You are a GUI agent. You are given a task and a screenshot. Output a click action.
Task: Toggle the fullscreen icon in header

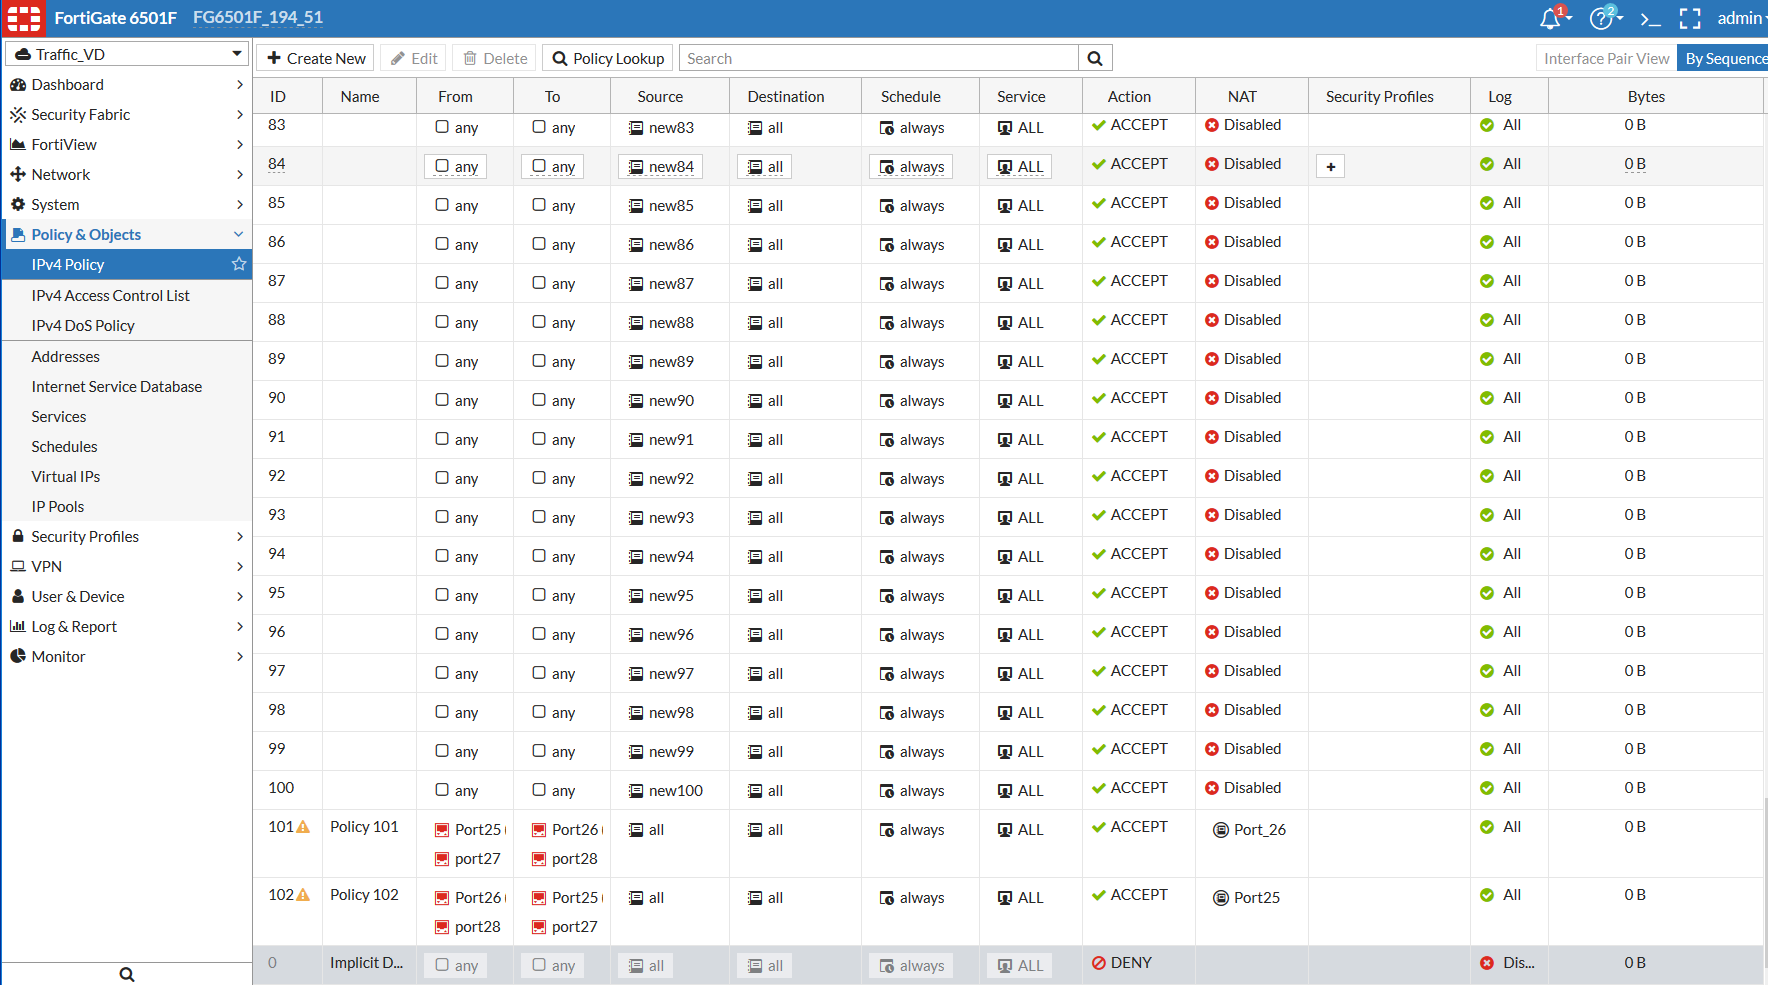pos(1690,19)
